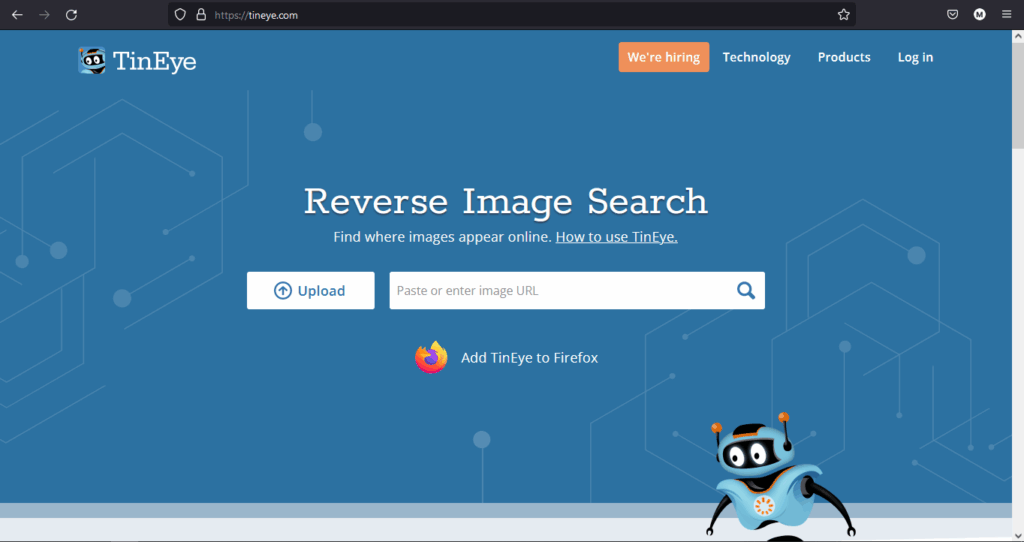Go back using the browser back arrow
The image size is (1024, 542).
click(x=18, y=14)
